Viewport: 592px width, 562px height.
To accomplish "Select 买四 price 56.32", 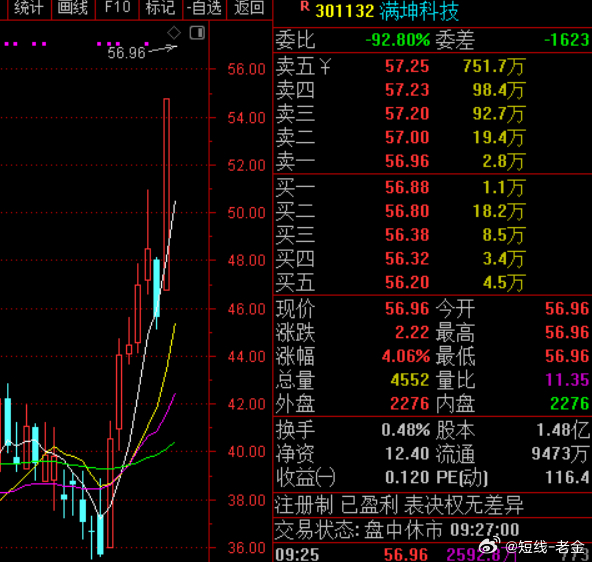I will pyautogui.click(x=407, y=259).
